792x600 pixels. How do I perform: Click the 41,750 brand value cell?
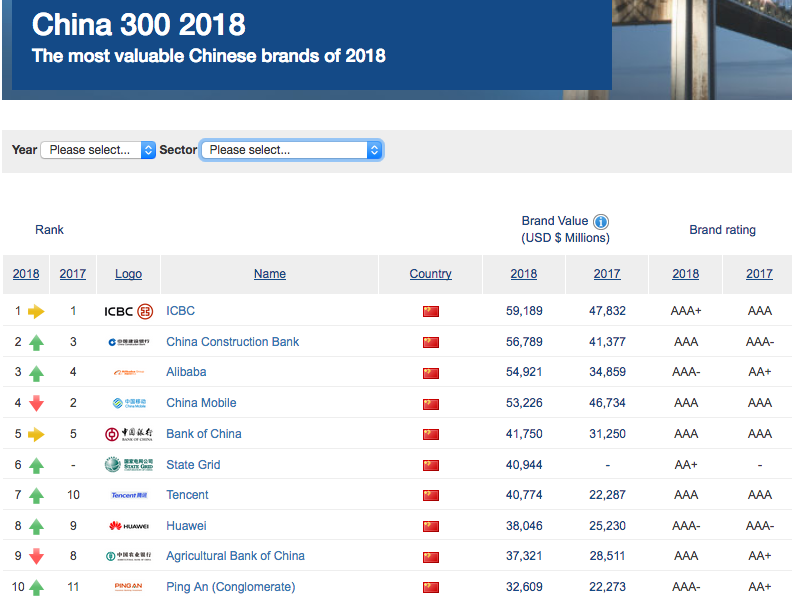pos(524,434)
